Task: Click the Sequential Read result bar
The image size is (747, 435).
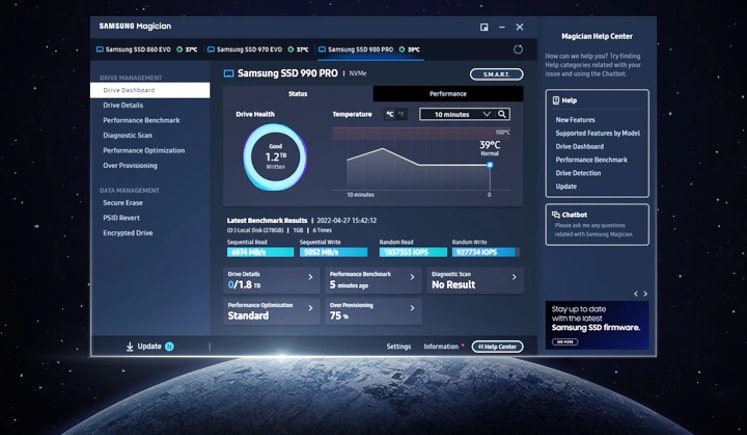Action: pos(260,252)
